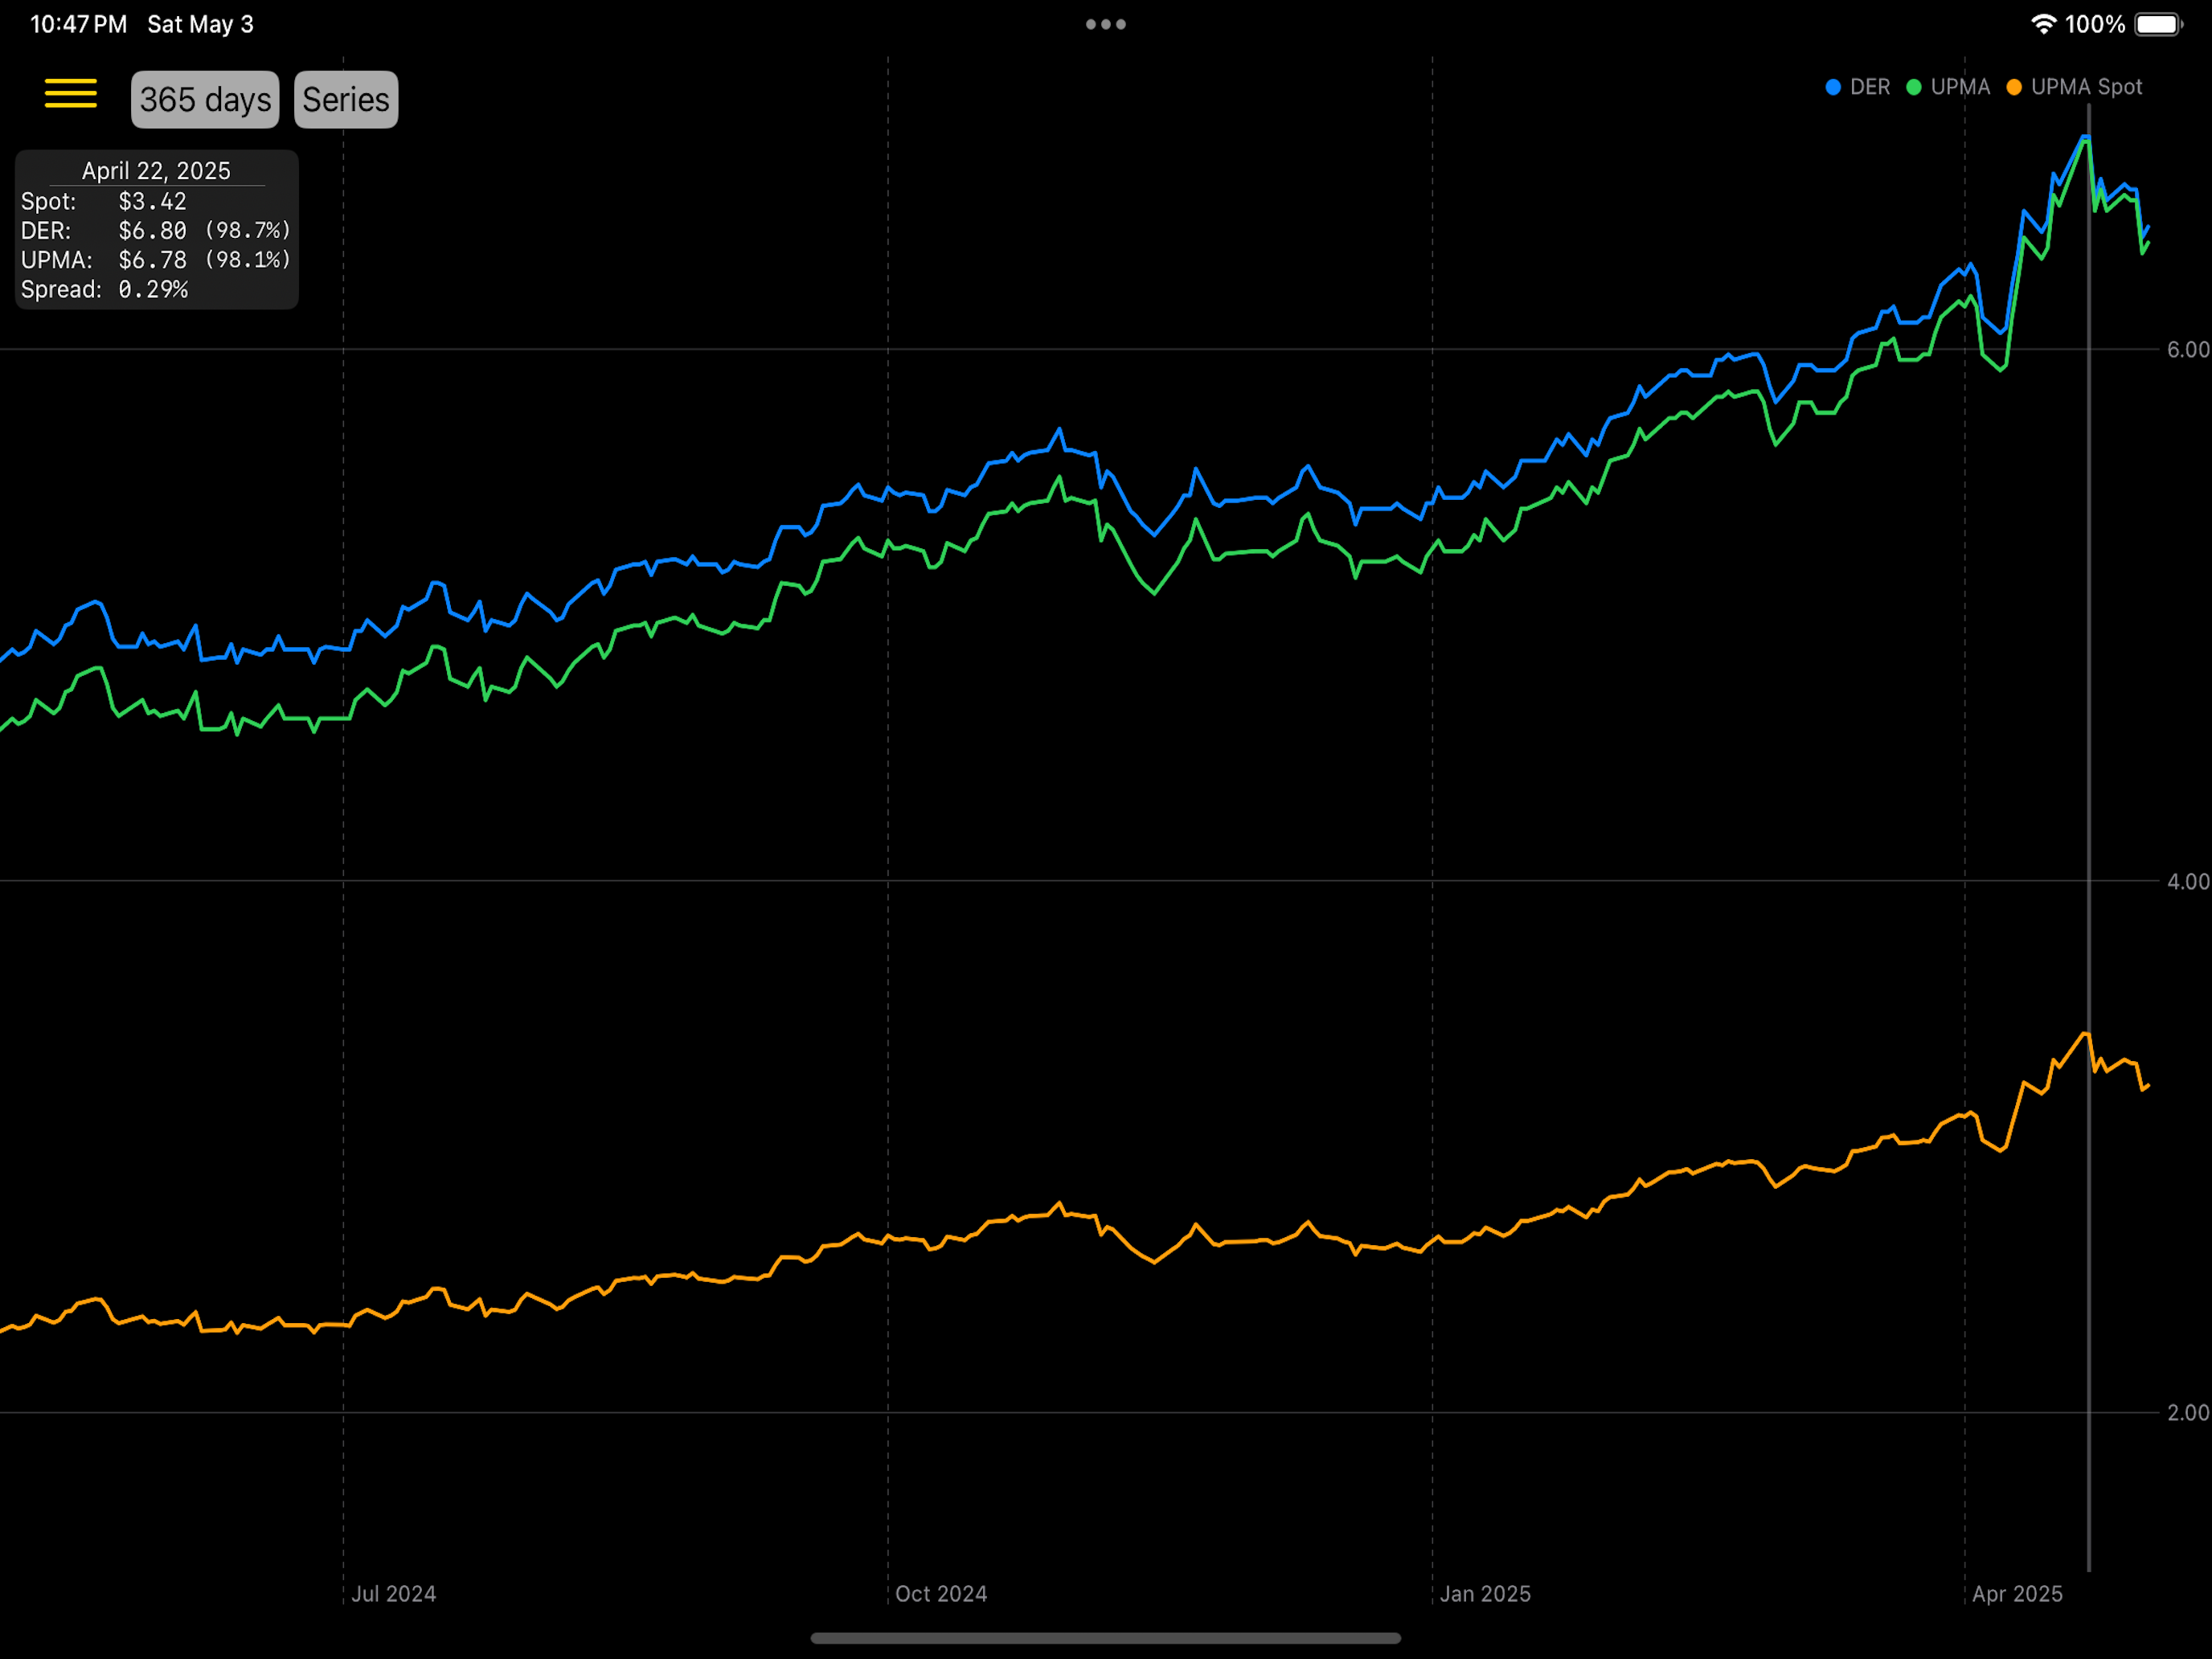2212x1659 pixels.
Task: Click the DER $6.80 value
Action: coord(152,231)
